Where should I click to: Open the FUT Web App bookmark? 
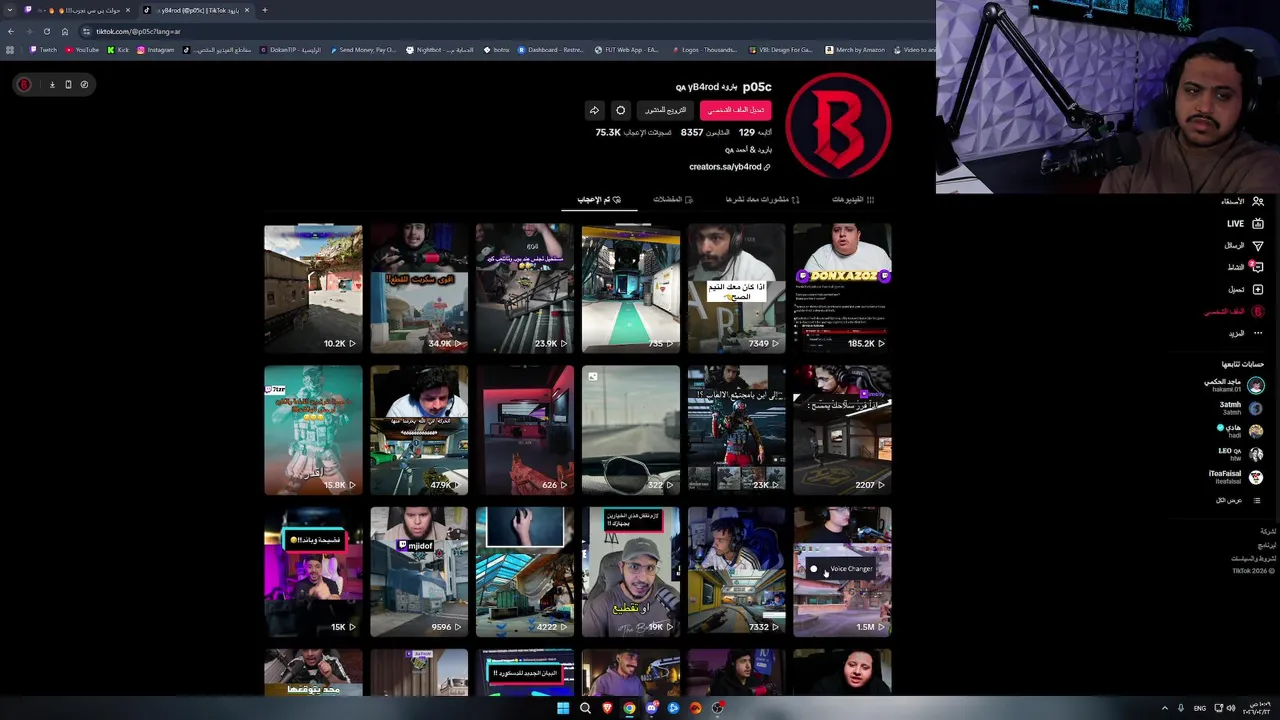point(626,50)
